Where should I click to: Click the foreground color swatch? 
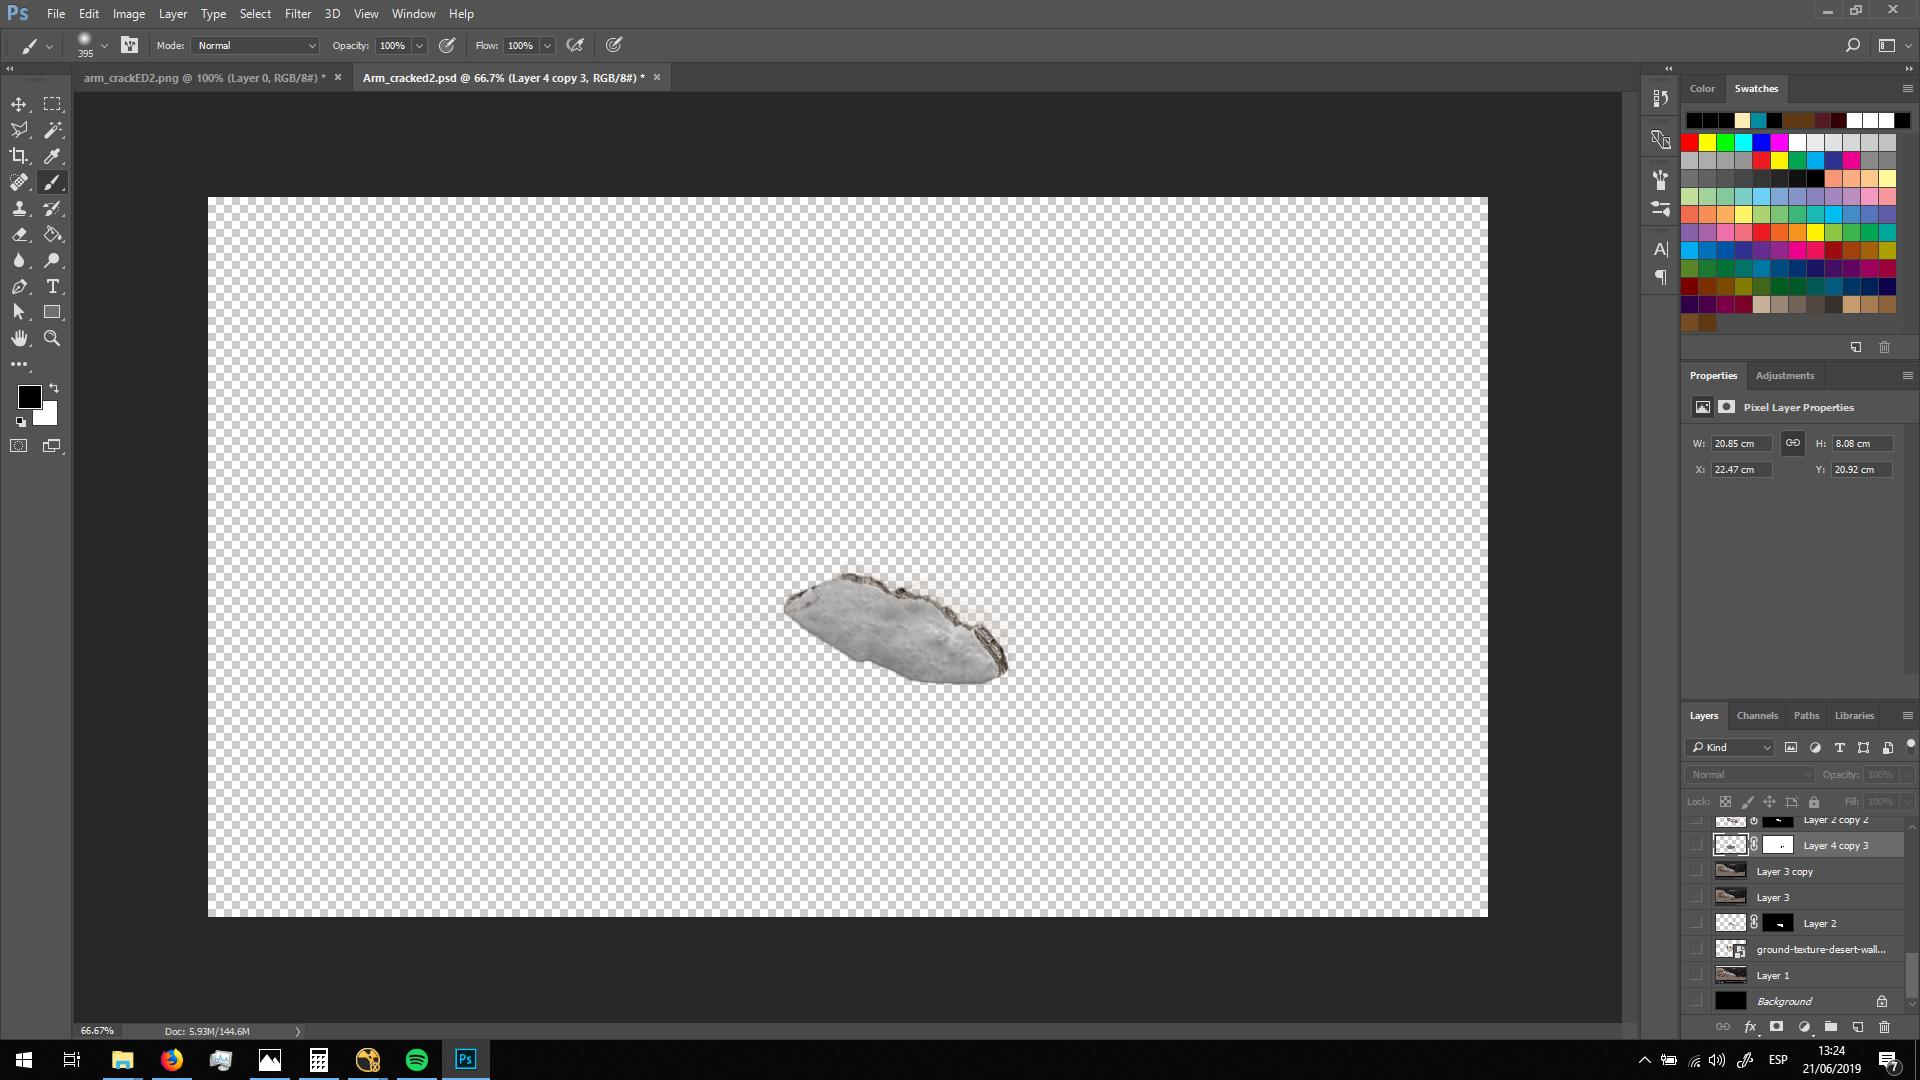29,396
